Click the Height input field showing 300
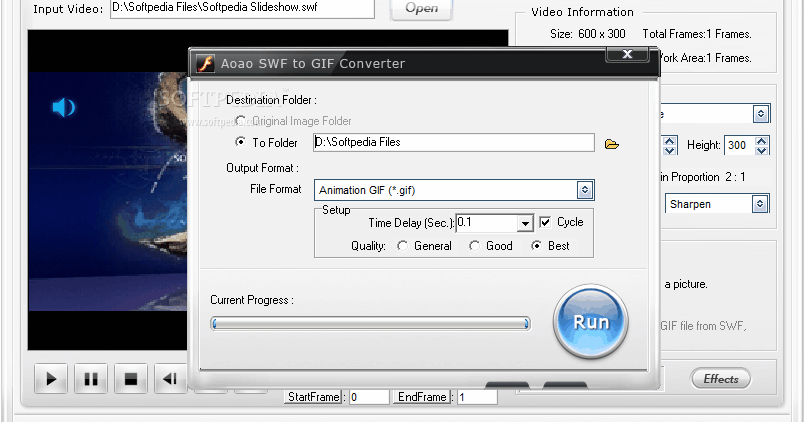 tap(739, 145)
